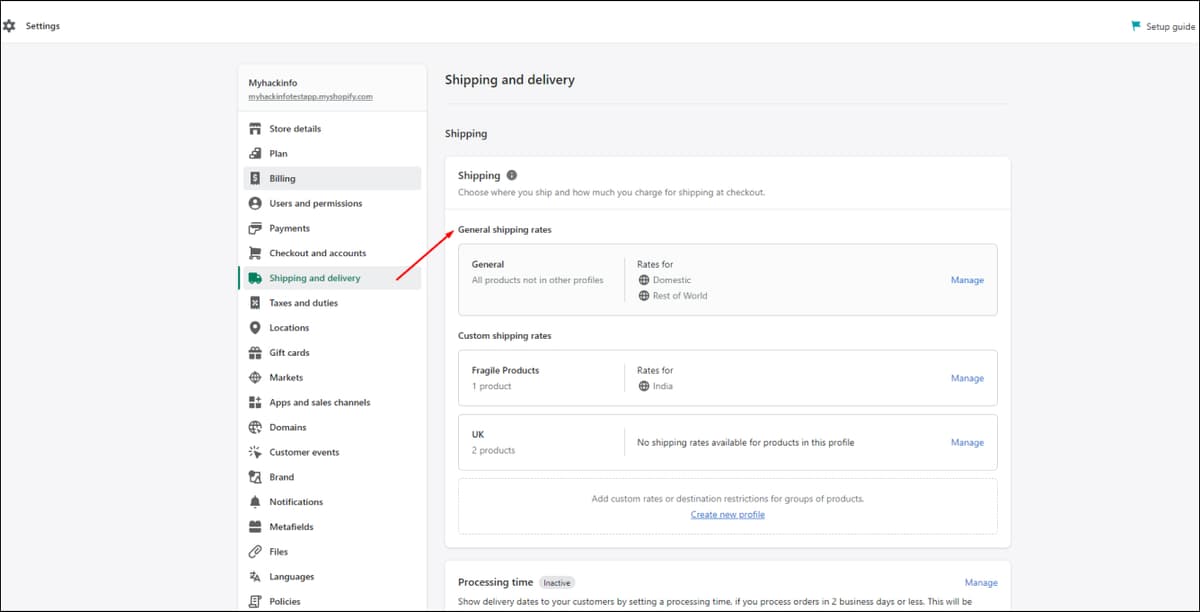Manage the General shipping profile

pyautogui.click(x=967, y=280)
